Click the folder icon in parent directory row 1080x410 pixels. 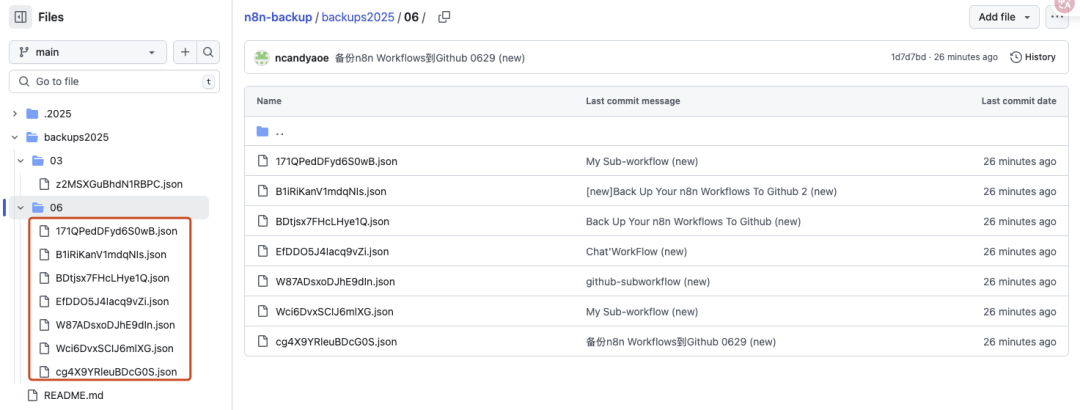pos(262,131)
